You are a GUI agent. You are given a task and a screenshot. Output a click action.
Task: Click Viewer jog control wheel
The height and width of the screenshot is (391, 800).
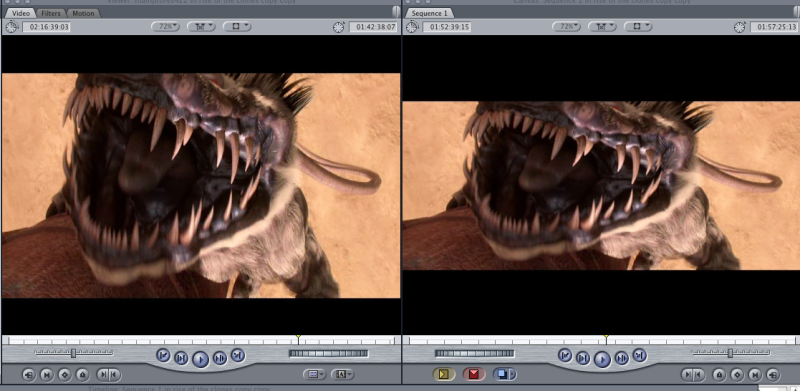(328, 353)
